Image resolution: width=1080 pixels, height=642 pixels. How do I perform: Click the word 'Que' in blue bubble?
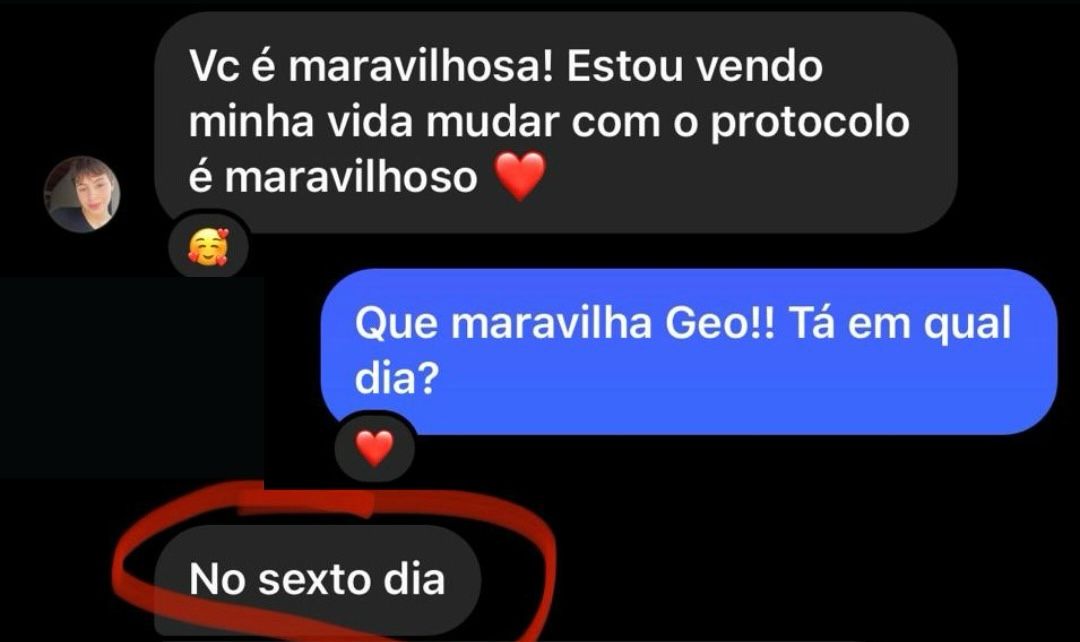tap(396, 325)
